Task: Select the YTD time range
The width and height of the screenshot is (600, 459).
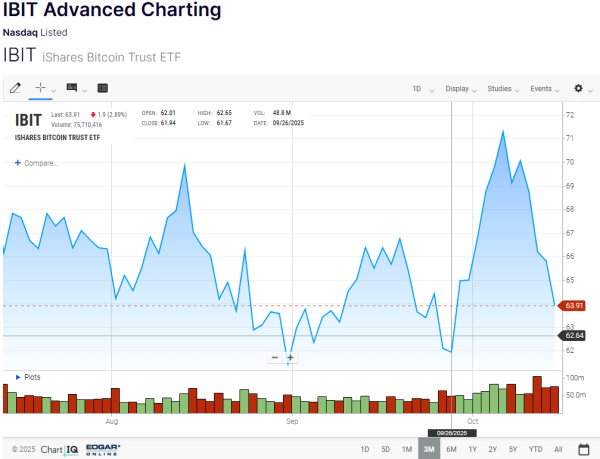Action: click(x=535, y=450)
